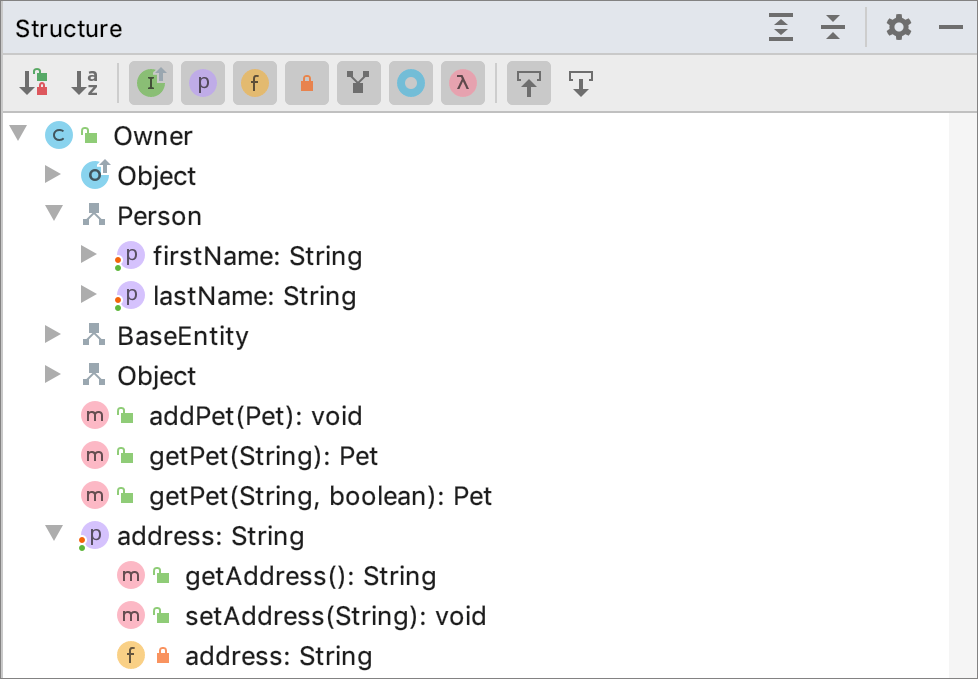This screenshot has width=978, height=679.
Task: Click the Expand All icon
Action: (781, 27)
